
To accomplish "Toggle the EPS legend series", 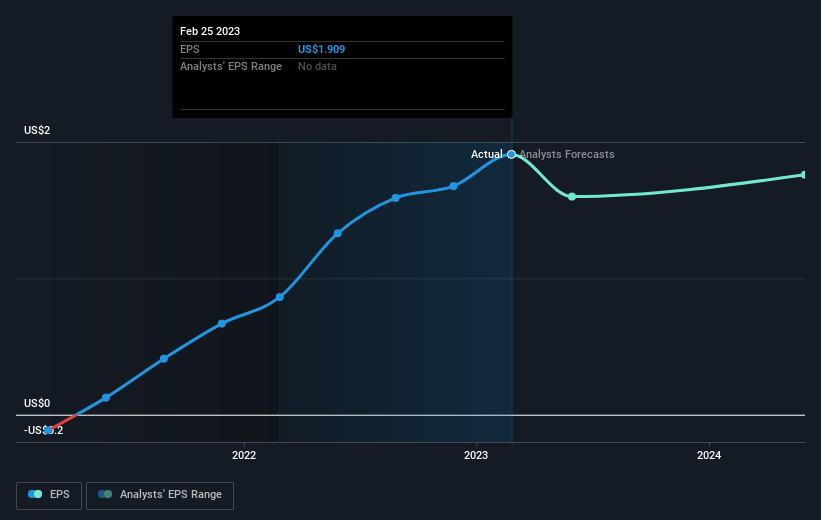I will (x=49, y=495).
